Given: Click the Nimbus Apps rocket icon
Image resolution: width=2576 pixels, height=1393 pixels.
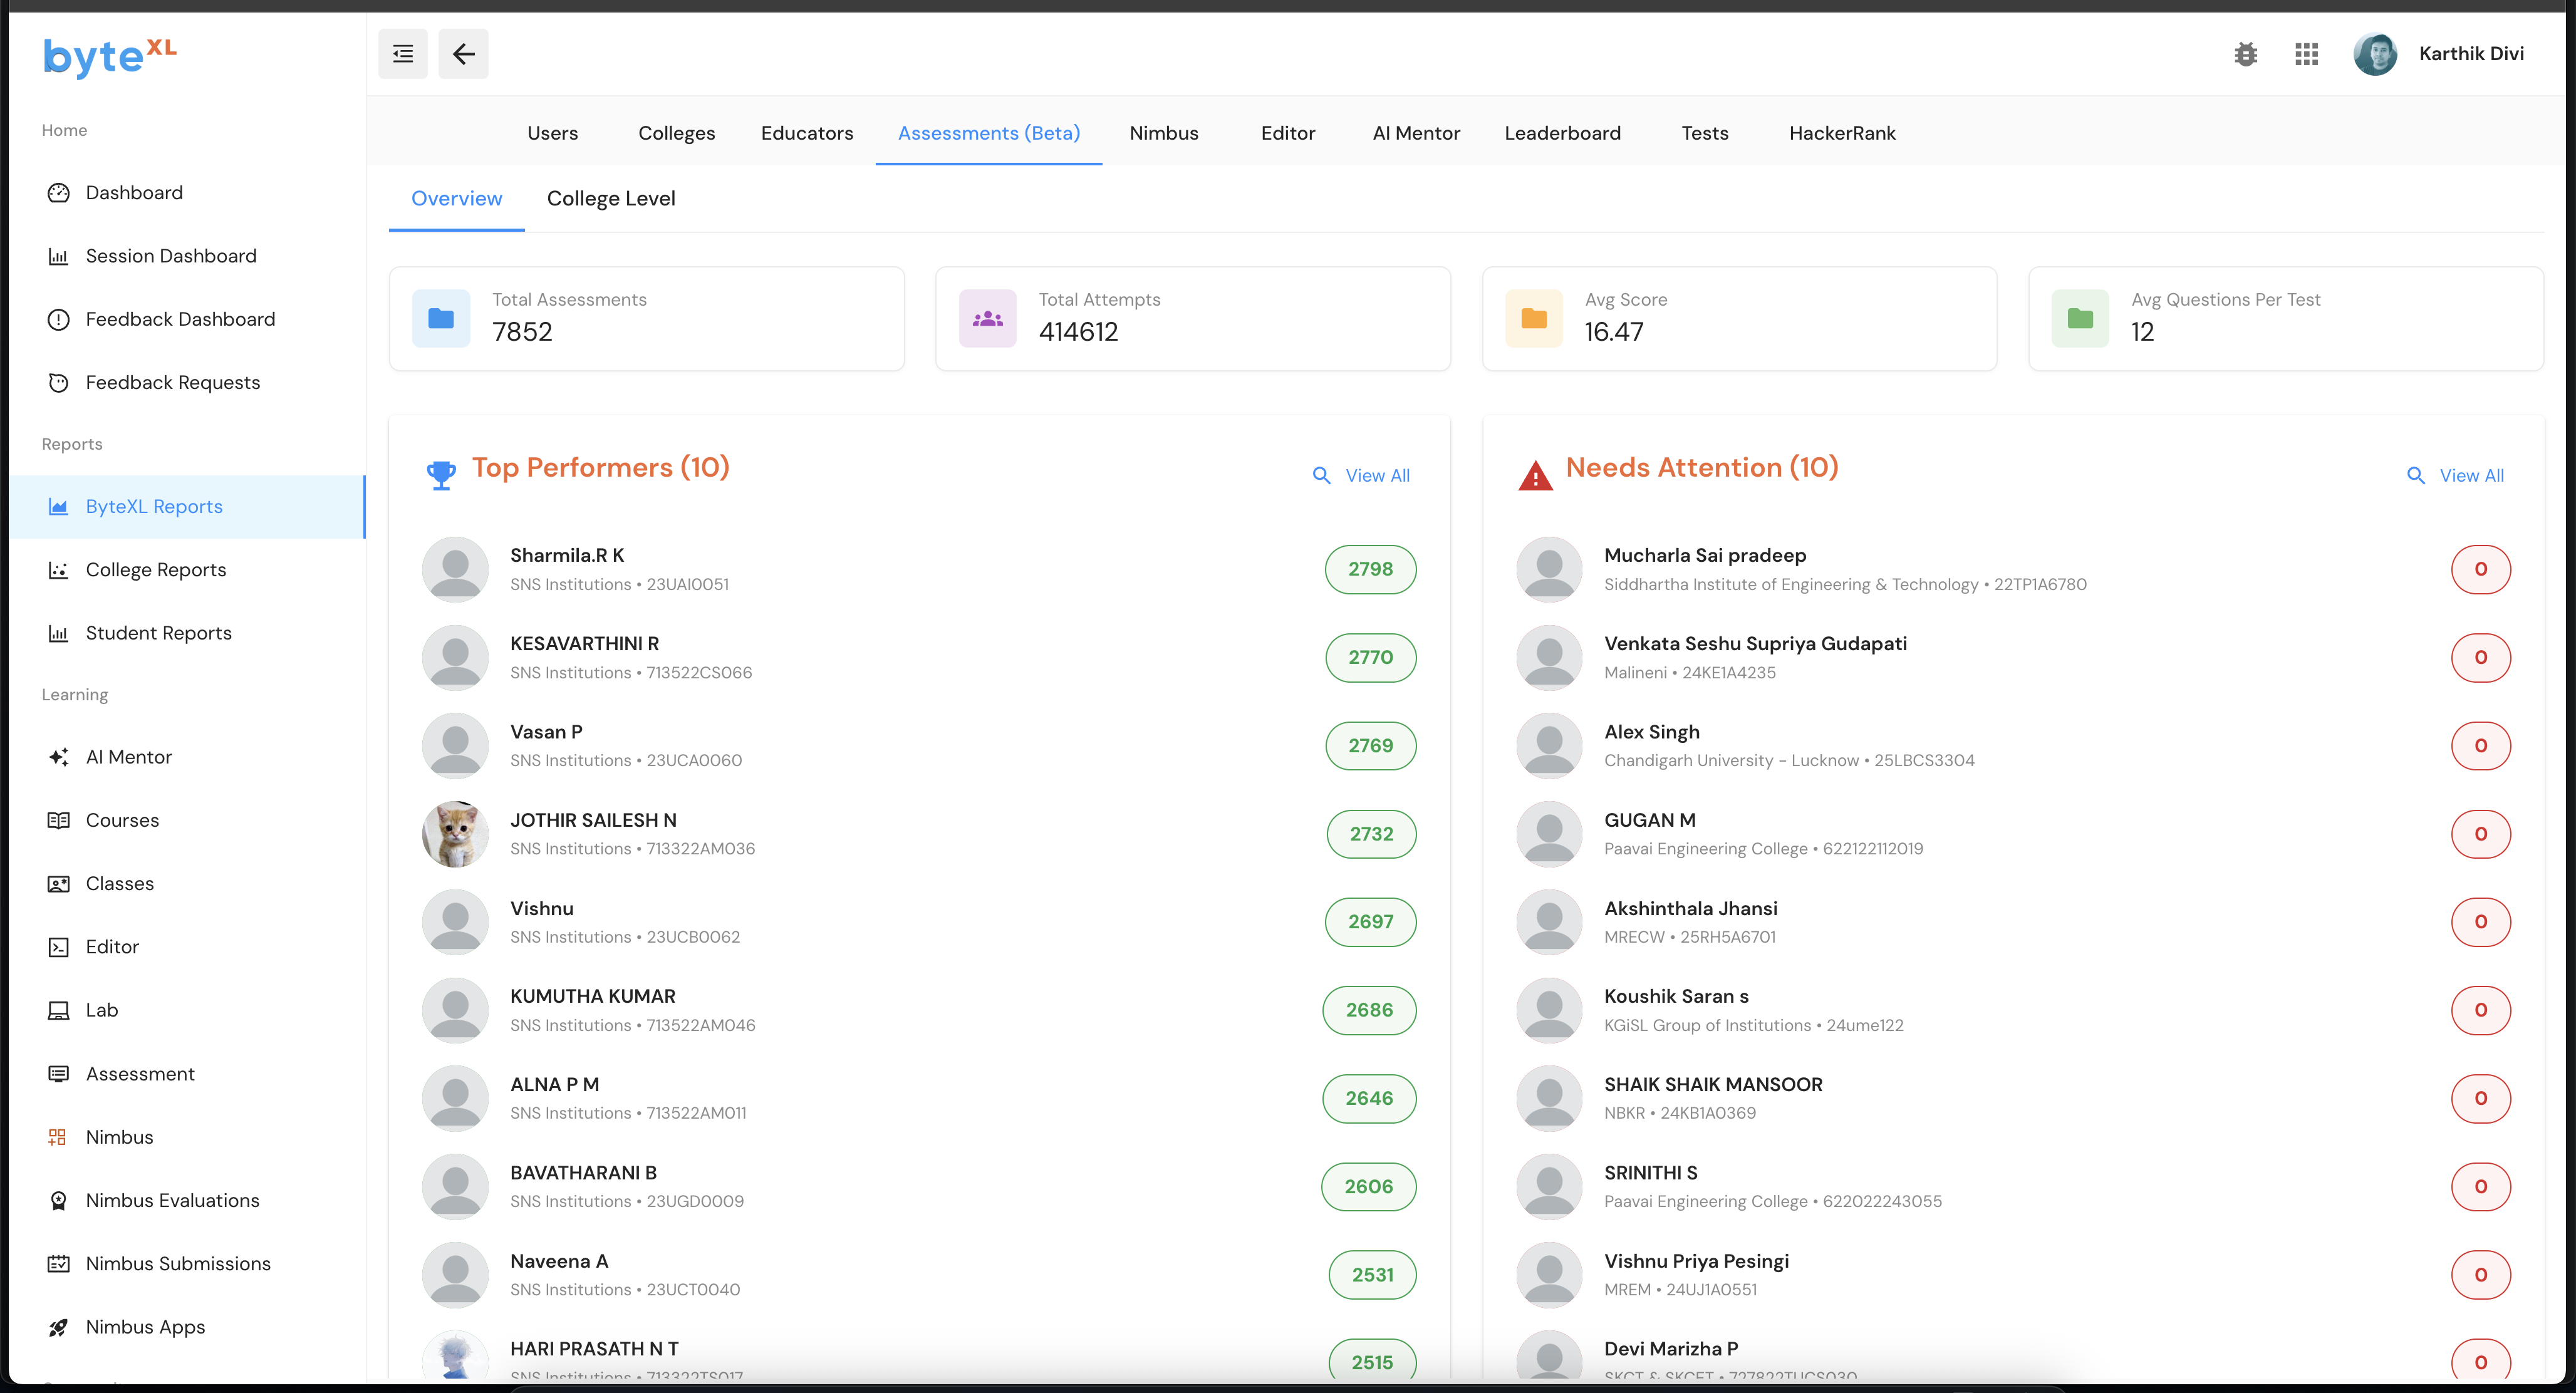Looking at the screenshot, I should (58, 1327).
